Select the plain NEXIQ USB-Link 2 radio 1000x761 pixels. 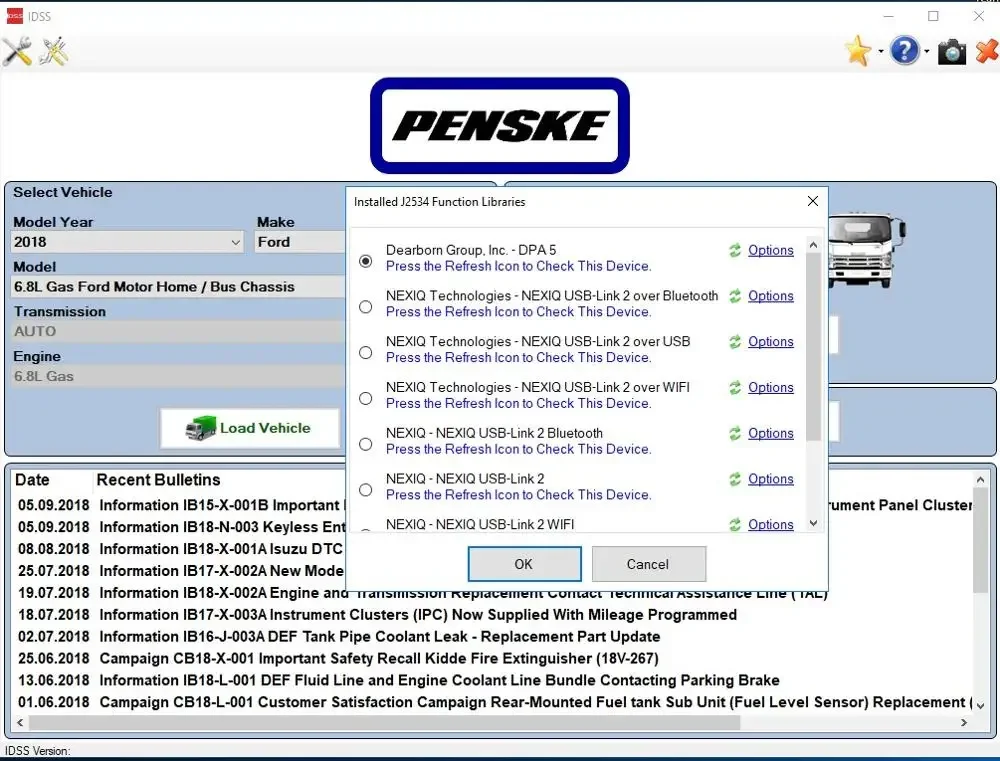(365, 490)
